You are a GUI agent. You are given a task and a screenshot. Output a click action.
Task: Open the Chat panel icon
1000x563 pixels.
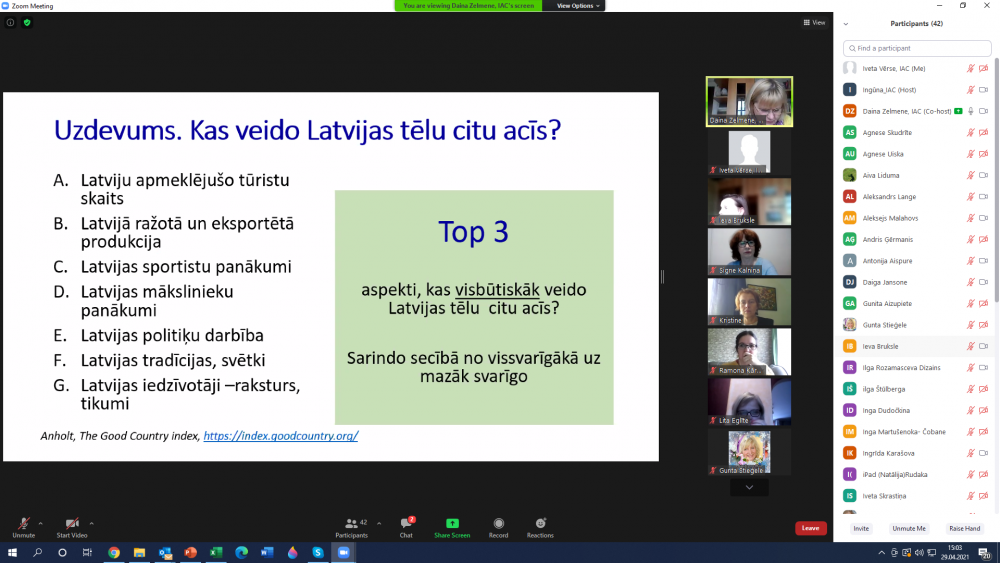point(406,524)
